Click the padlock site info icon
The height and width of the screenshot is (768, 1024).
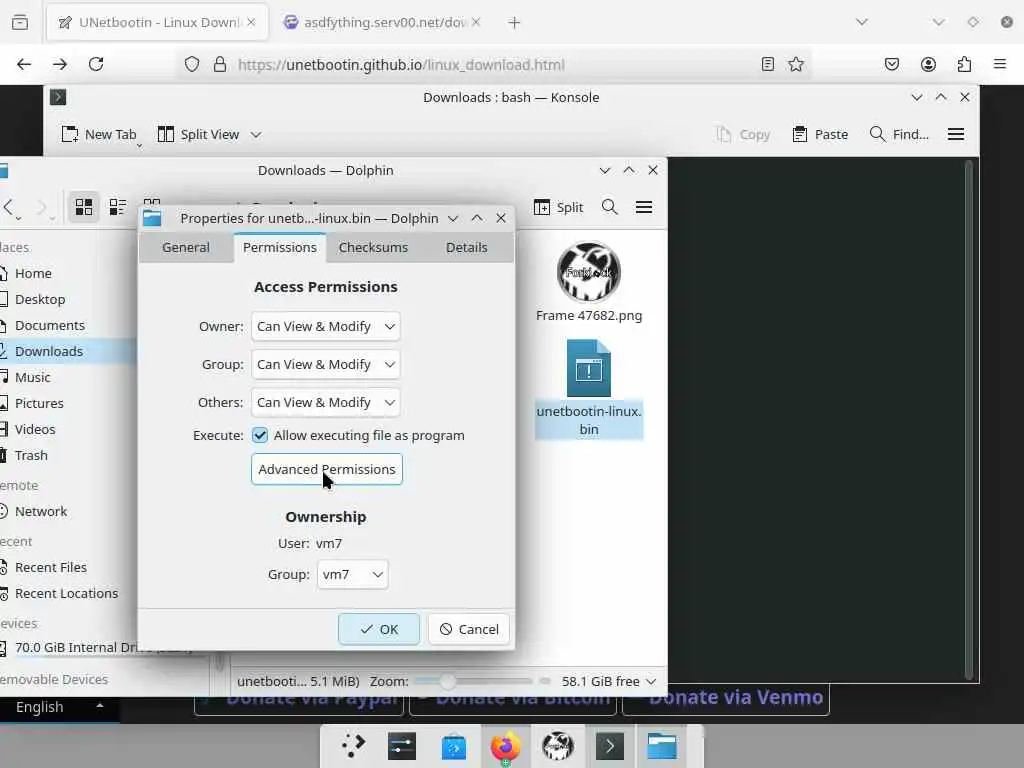pos(220,64)
